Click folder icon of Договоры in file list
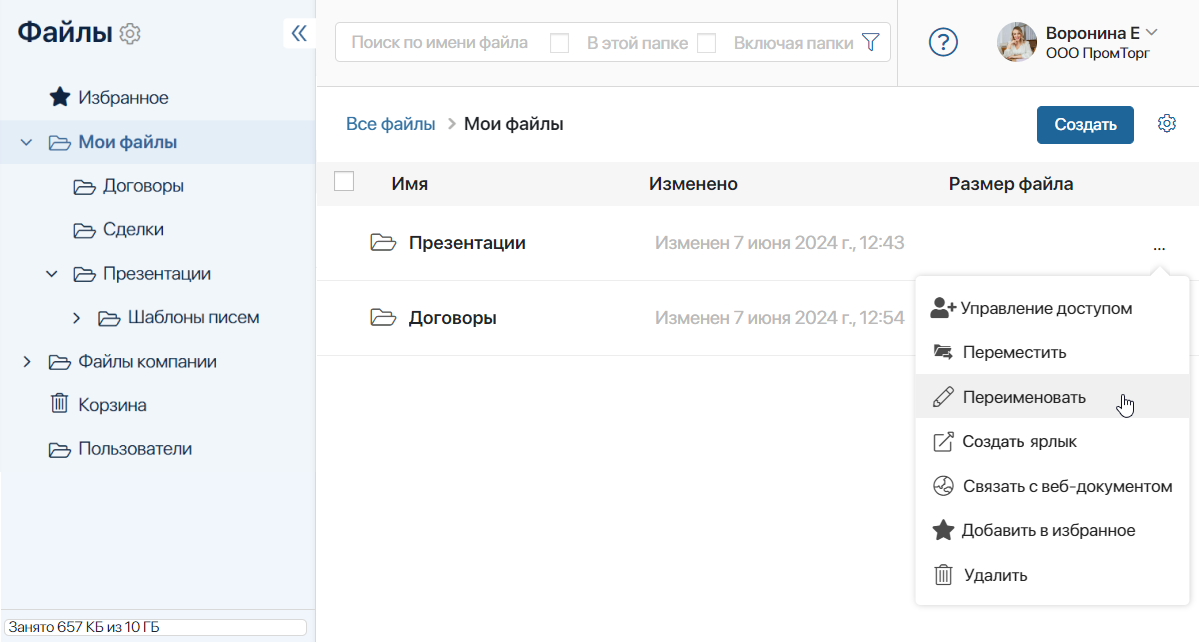This screenshot has height=642, width=1199. [x=383, y=317]
